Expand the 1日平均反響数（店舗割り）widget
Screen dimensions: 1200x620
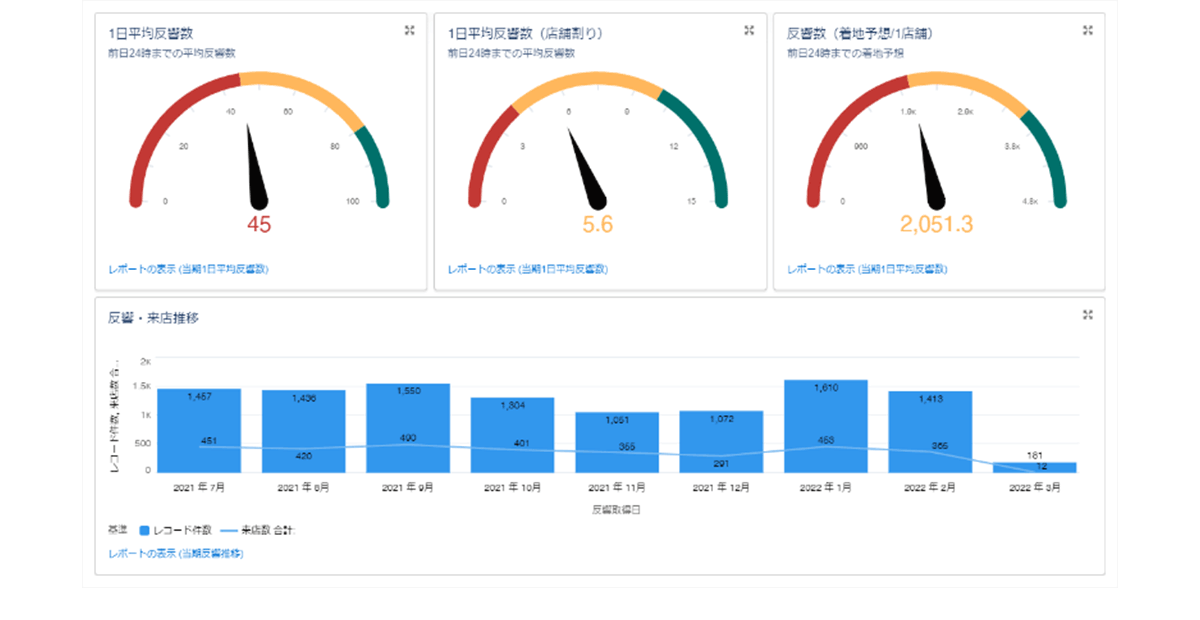point(748,31)
